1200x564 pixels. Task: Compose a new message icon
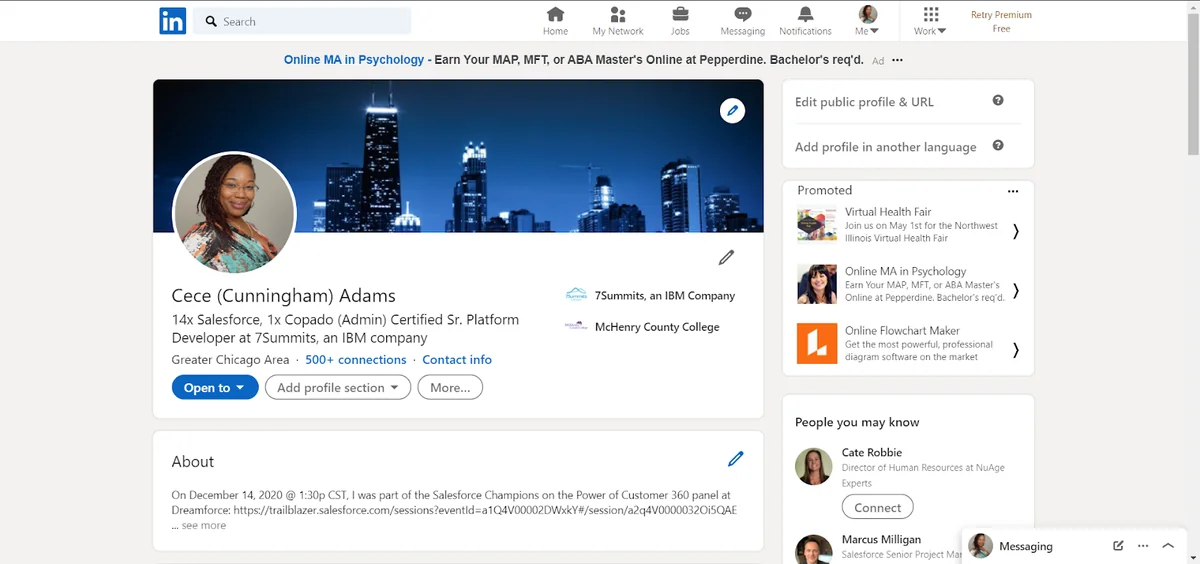1118,546
